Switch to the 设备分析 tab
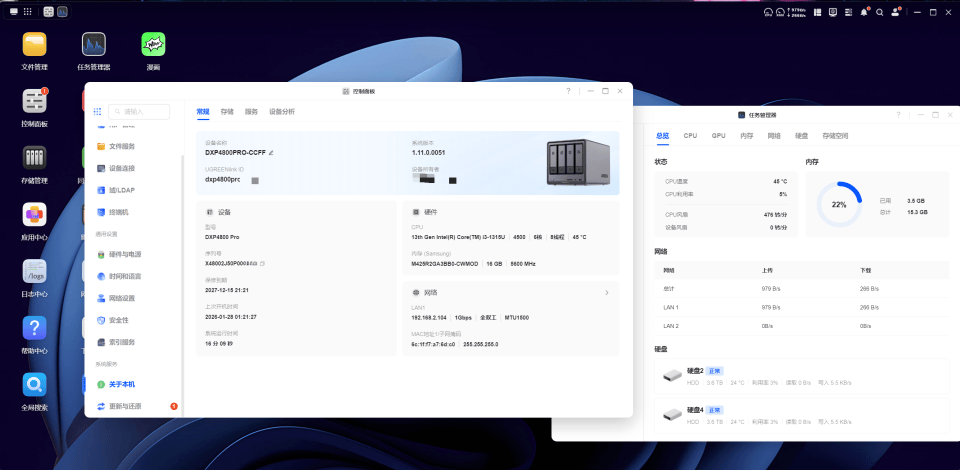Viewport: 960px width, 470px height. point(282,112)
